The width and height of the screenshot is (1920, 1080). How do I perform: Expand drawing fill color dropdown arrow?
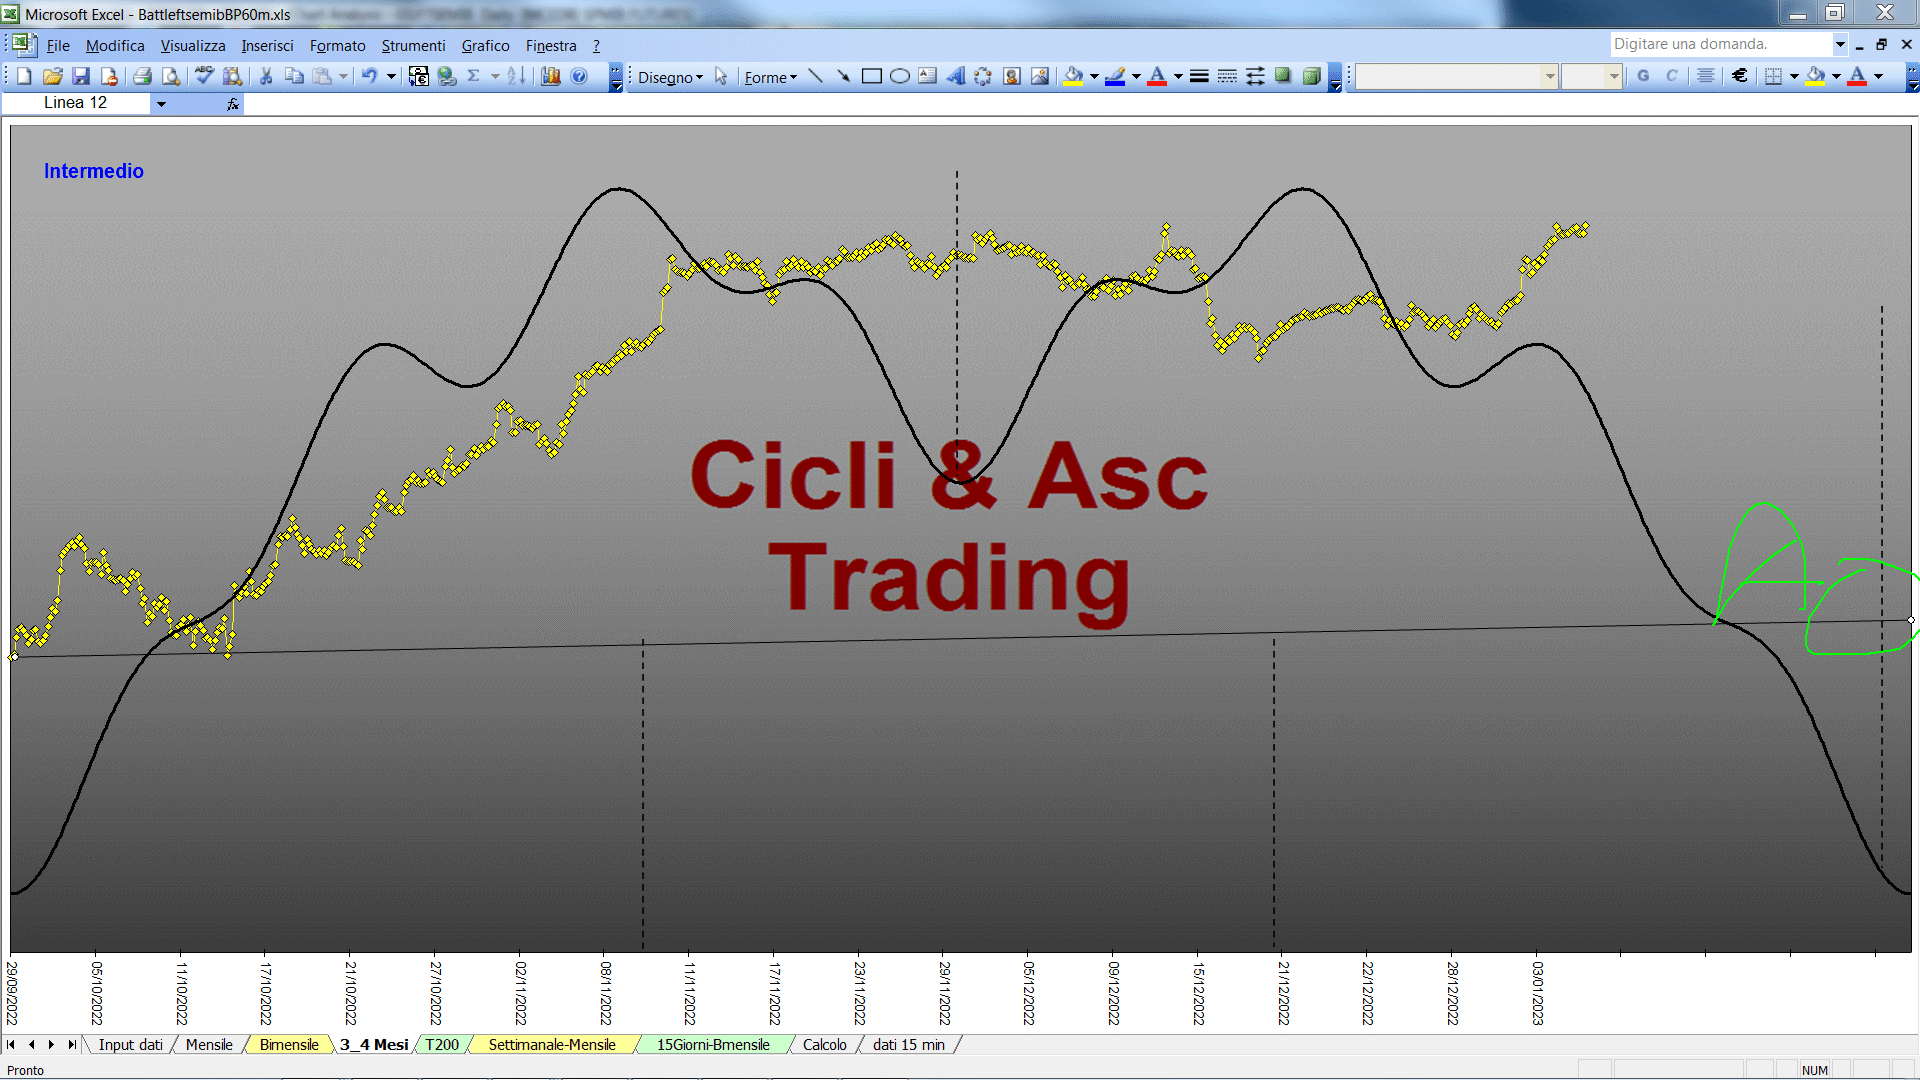coord(1094,77)
